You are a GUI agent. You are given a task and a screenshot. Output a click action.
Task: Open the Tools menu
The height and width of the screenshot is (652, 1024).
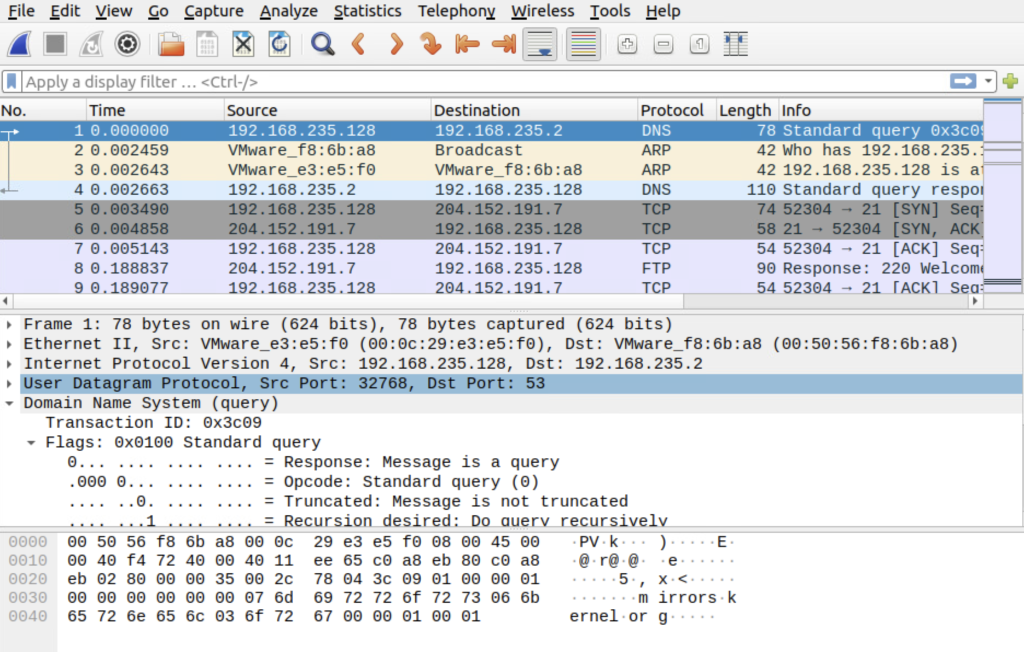tap(610, 11)
